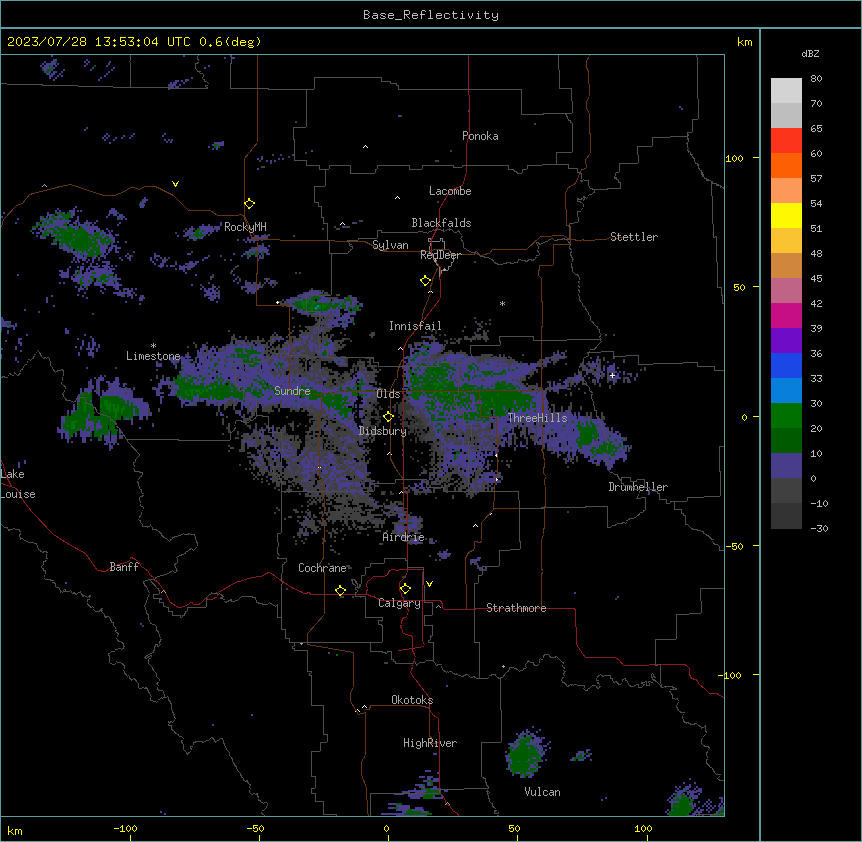Pick the light gray 70–80 dBZ swatch
Image resolution: width=862 pixels, height=842 pixels.
point(786,91)
